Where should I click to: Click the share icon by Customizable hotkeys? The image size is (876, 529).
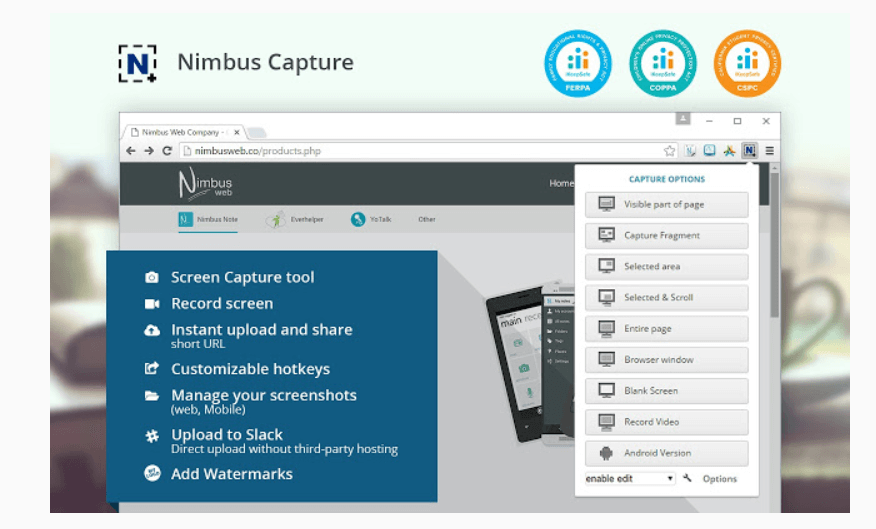click(152, 368)
